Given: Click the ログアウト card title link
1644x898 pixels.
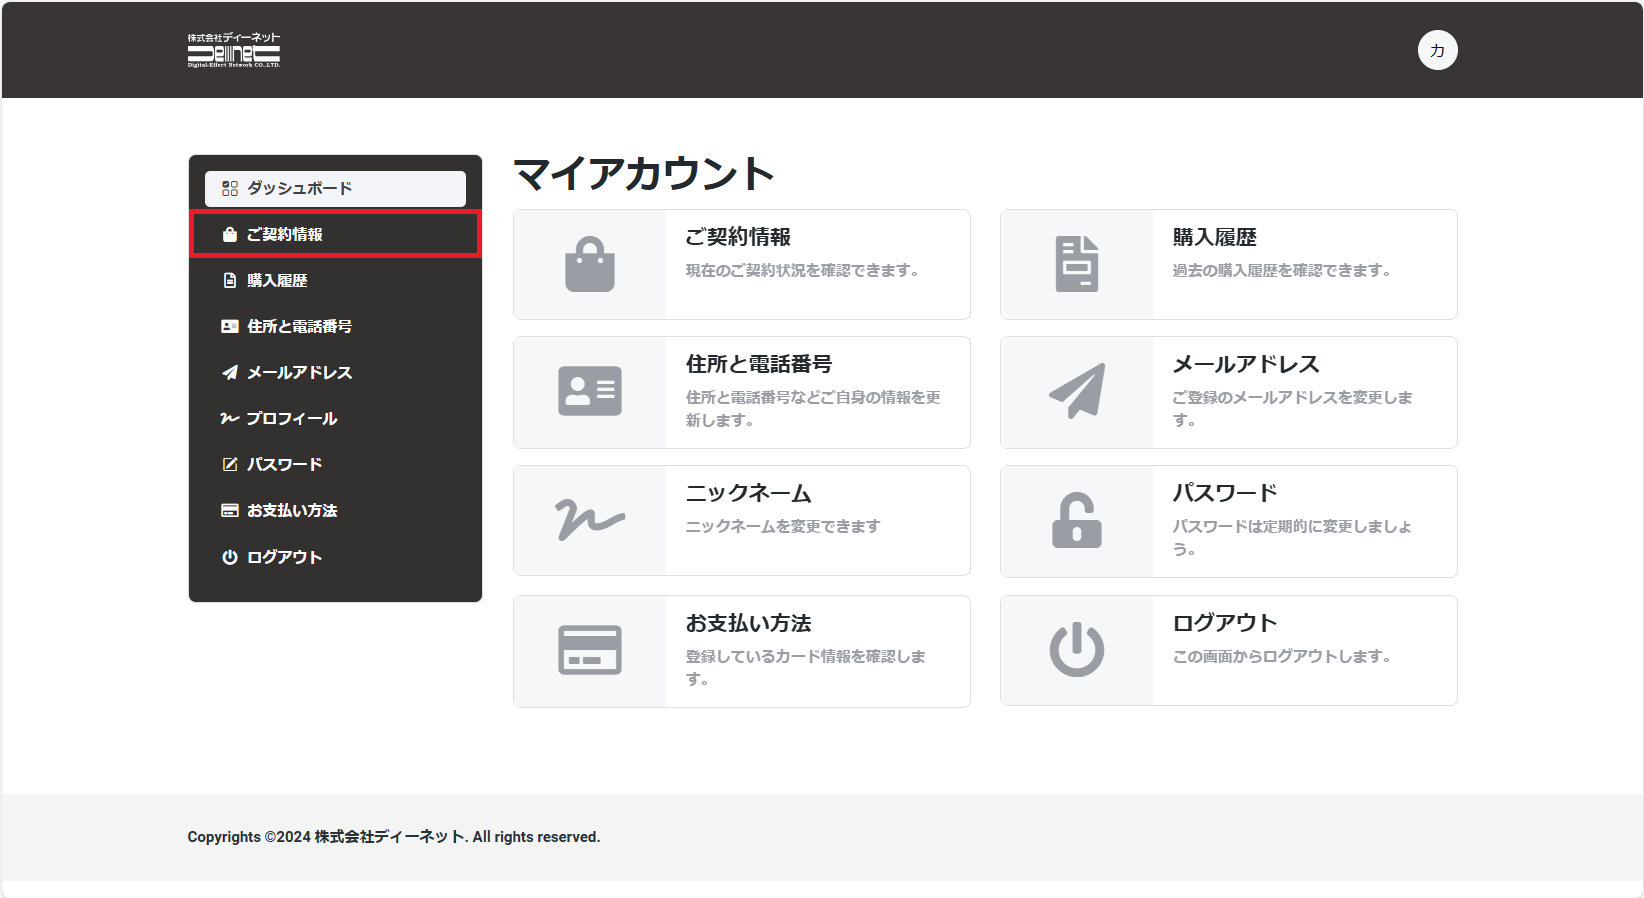Looking at the screenshot, I should (x=1225, y=623).
